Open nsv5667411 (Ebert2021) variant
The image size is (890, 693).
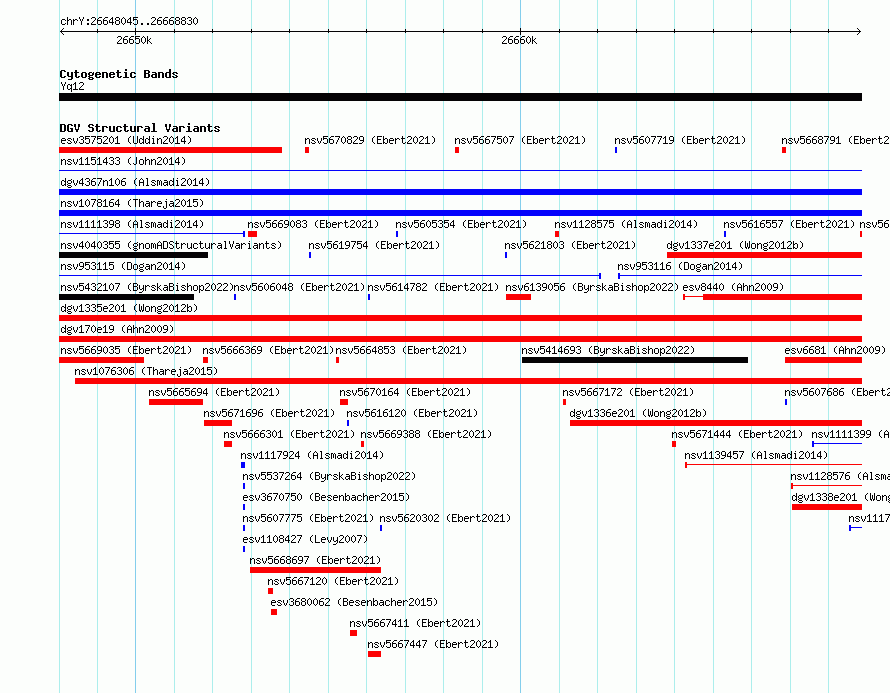coord(415,623)
